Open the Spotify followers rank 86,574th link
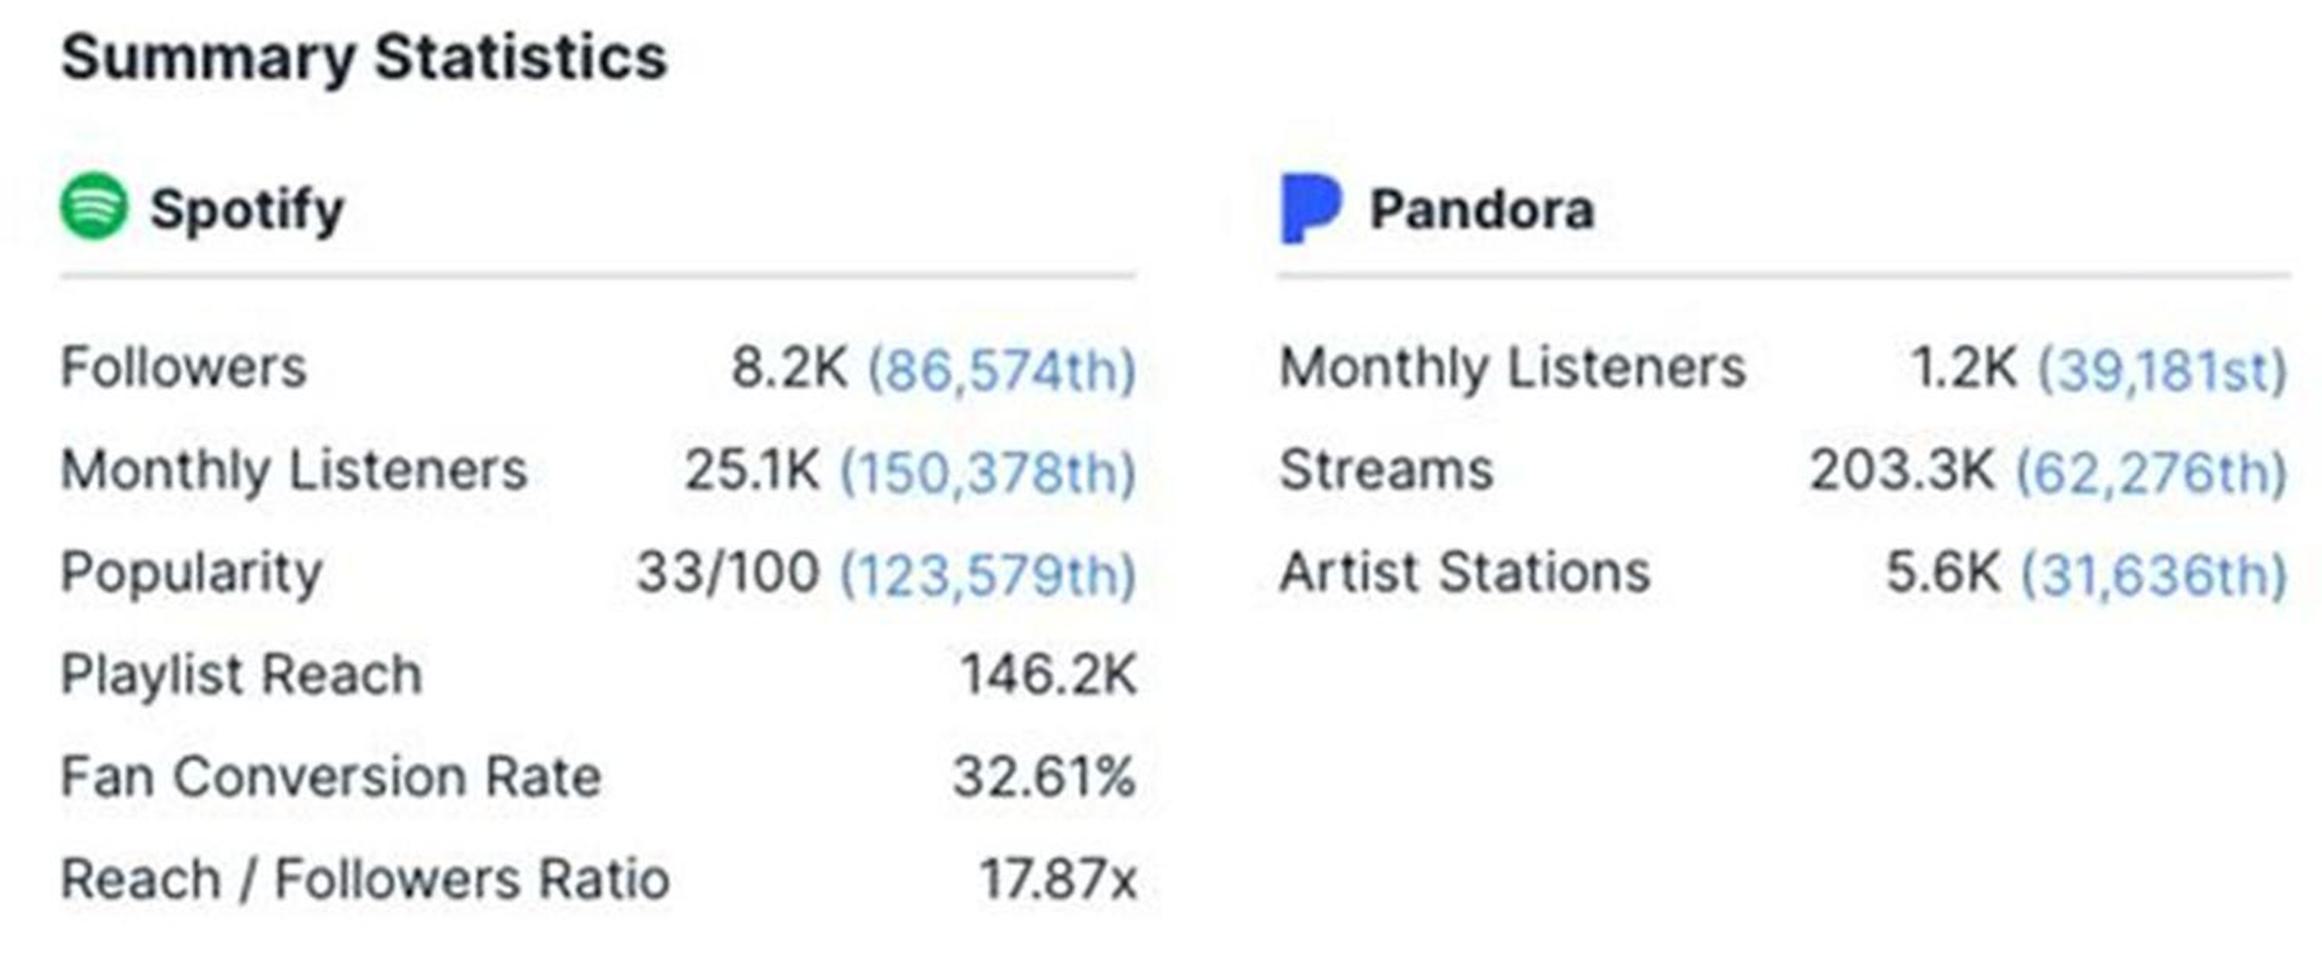 point(1001,369)
